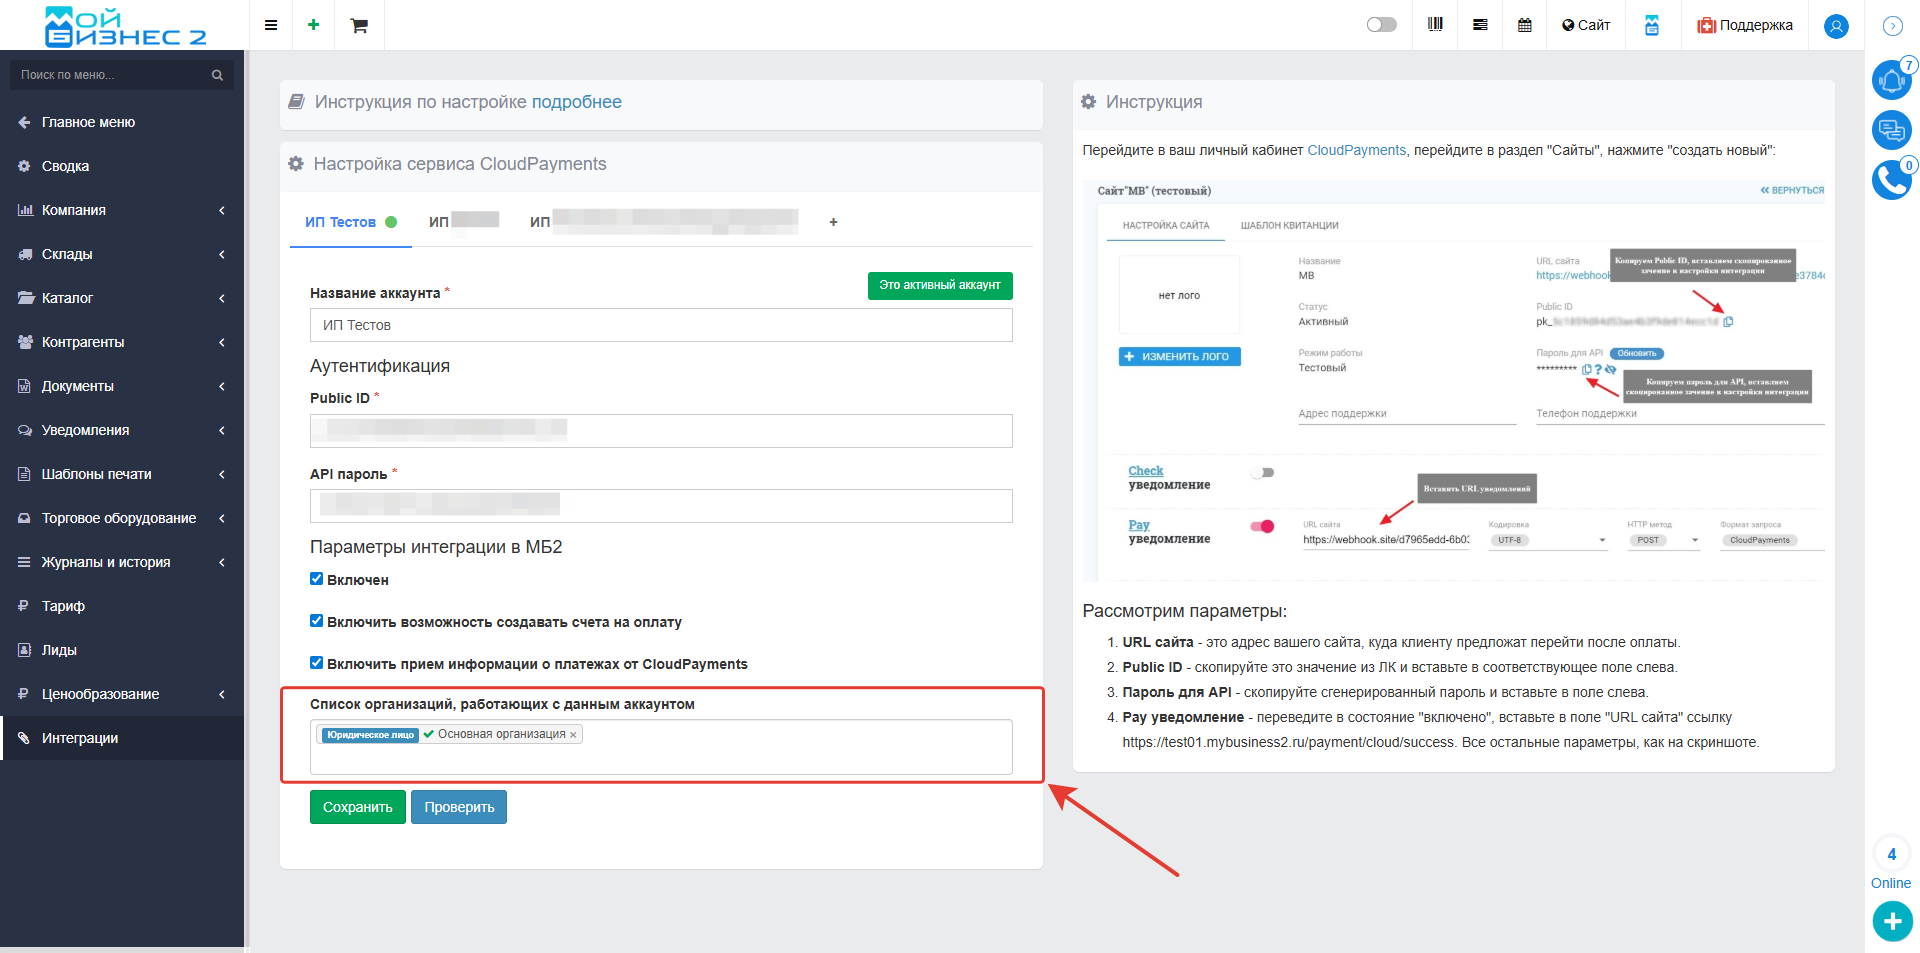The image size is (1920, 953).
Task: Click the right arrow circle icon
Action: [1892, 26]
